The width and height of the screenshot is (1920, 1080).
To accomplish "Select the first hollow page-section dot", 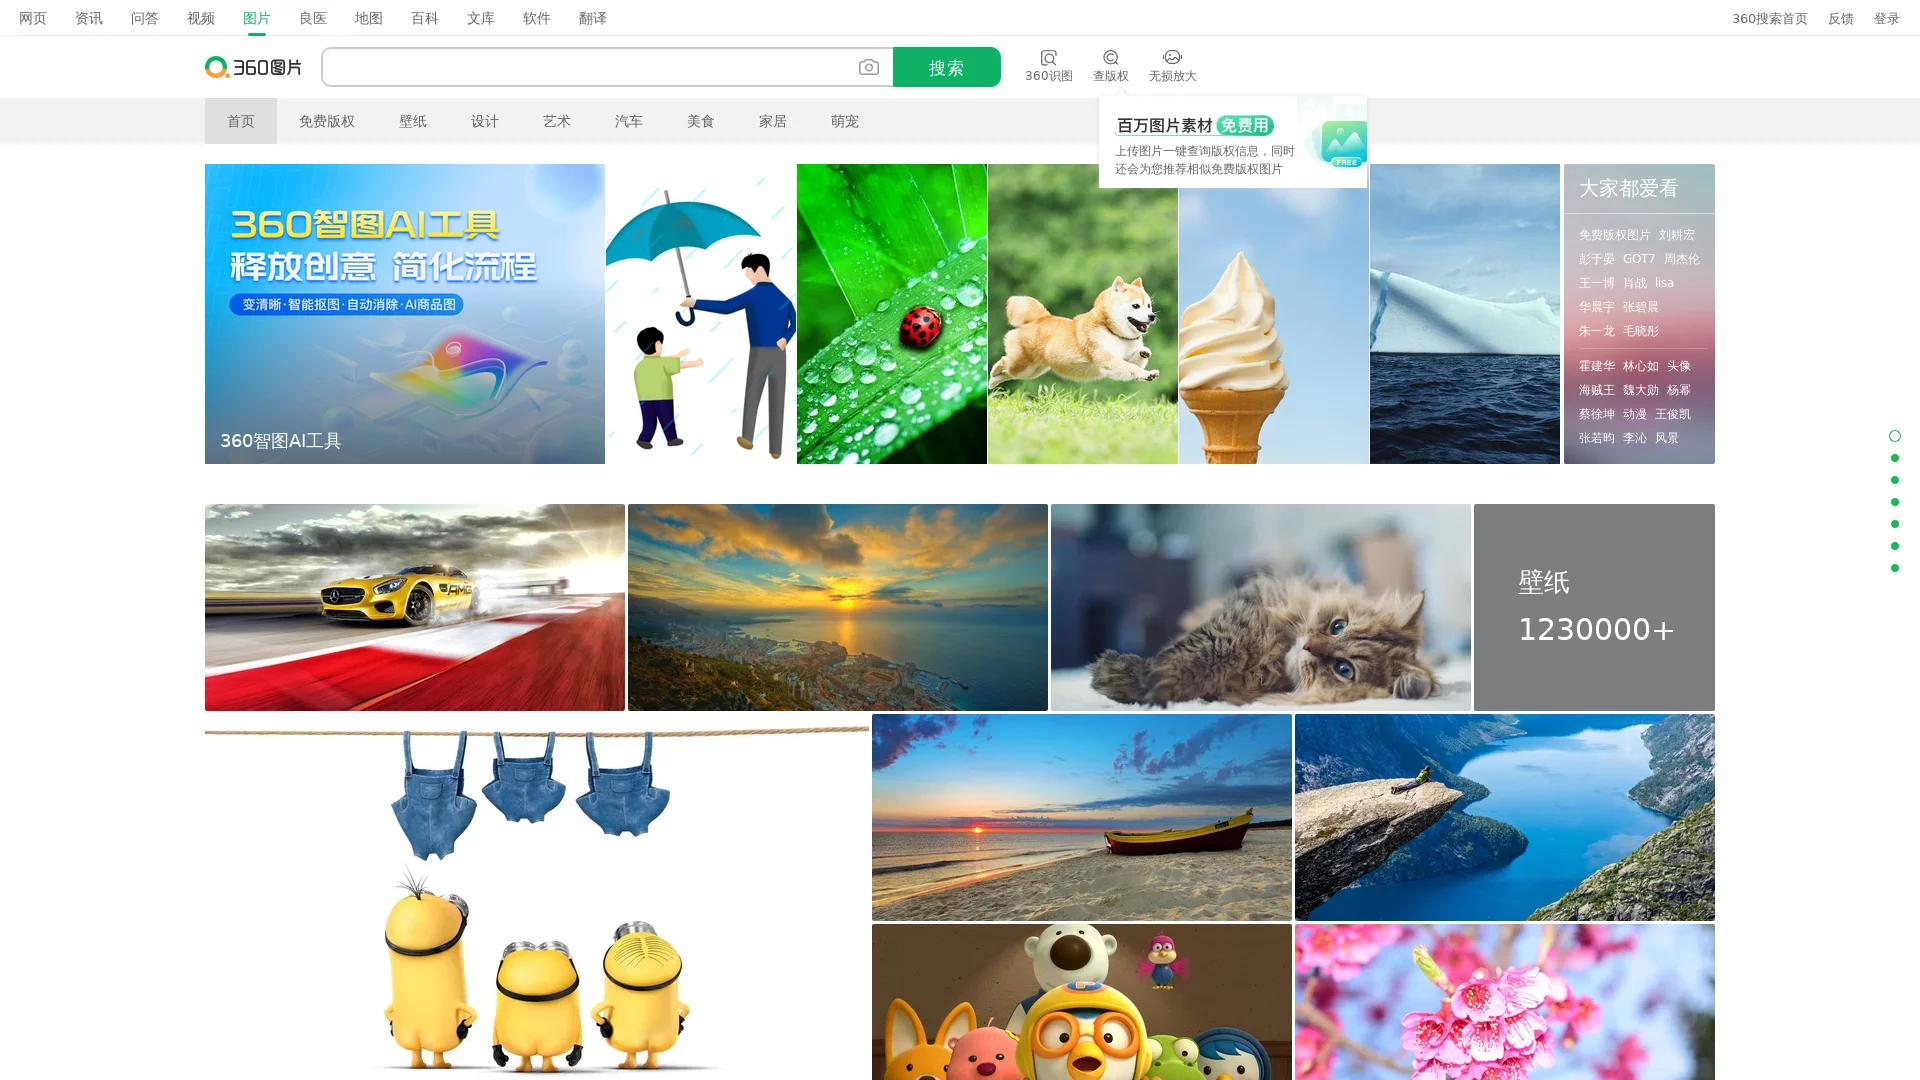I will coord(1894,436).
